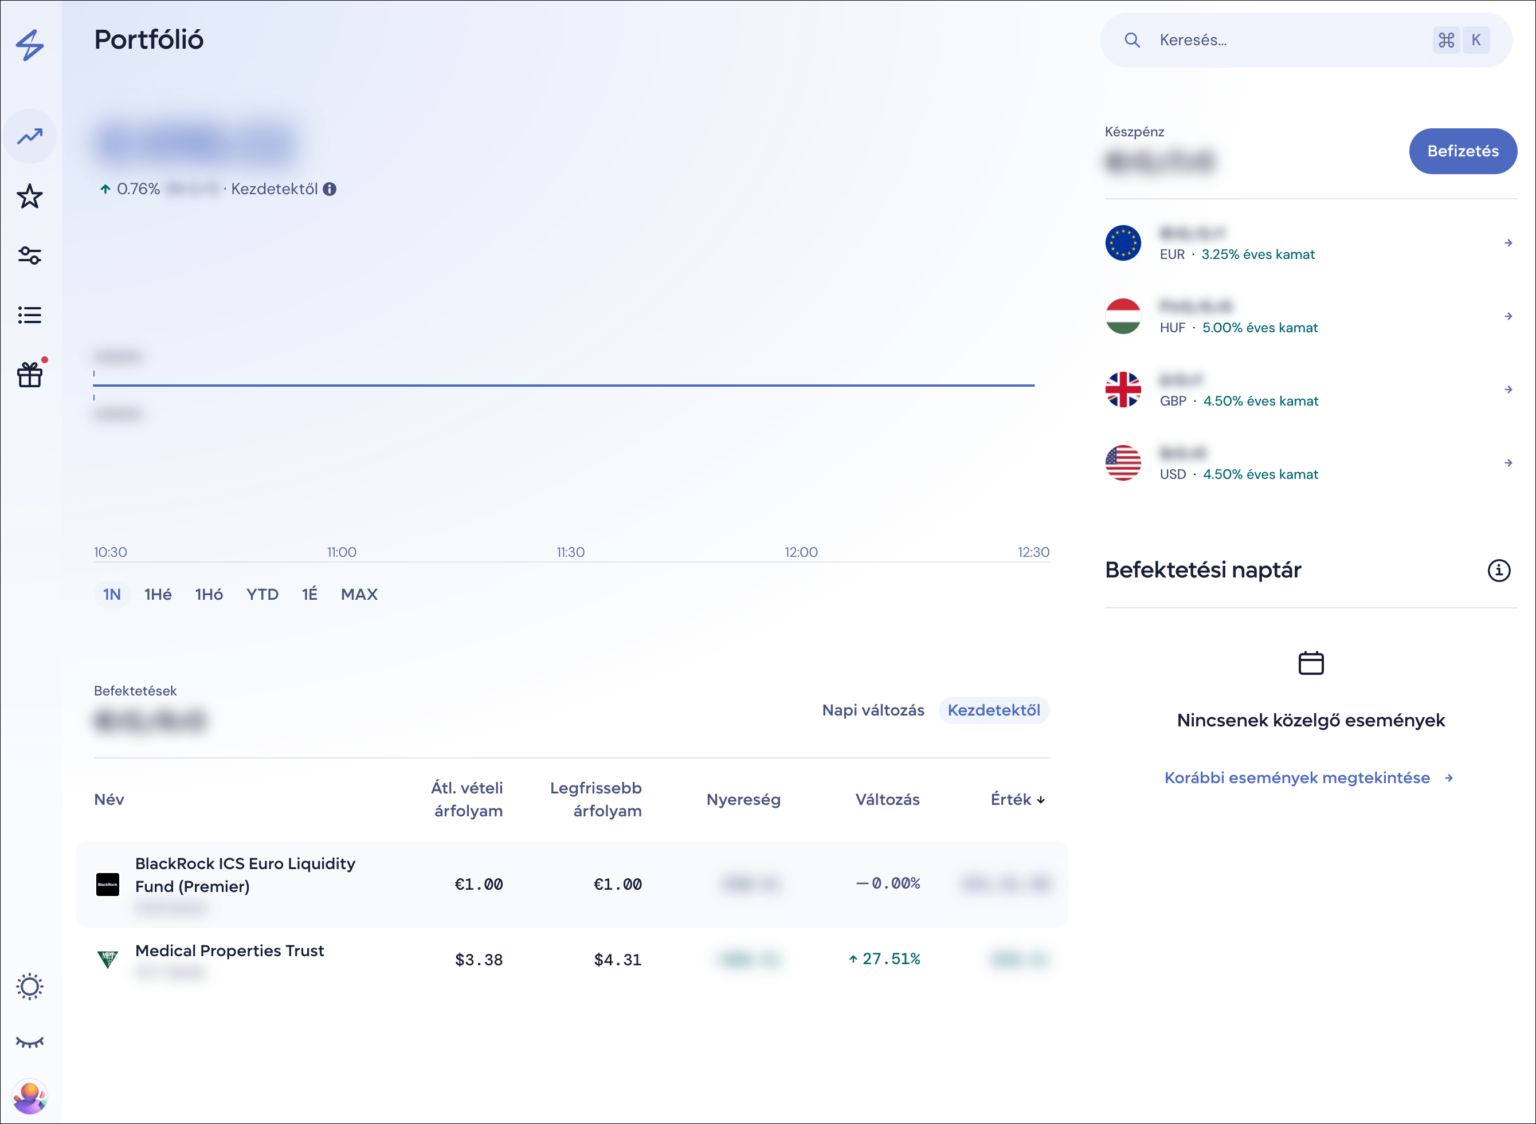Expand the EUR cash account arrow

pyautogui.click(x=1508, y=243)
